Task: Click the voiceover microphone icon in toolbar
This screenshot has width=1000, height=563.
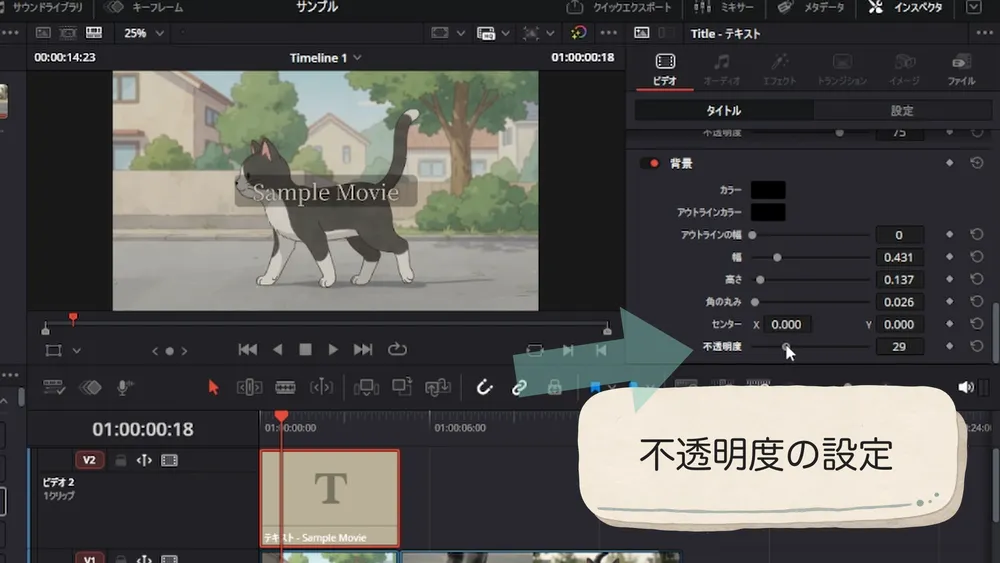Action: [124, 387]
